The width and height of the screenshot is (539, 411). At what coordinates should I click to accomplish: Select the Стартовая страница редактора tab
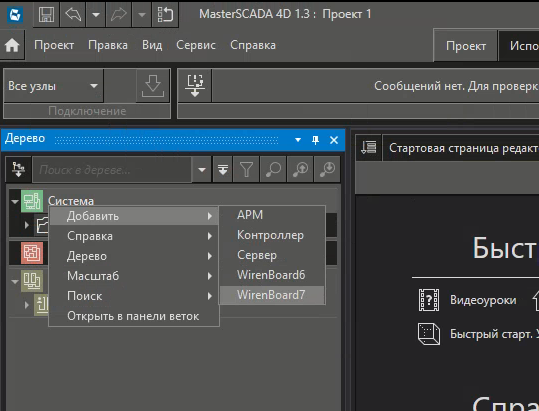pos(461,148)
